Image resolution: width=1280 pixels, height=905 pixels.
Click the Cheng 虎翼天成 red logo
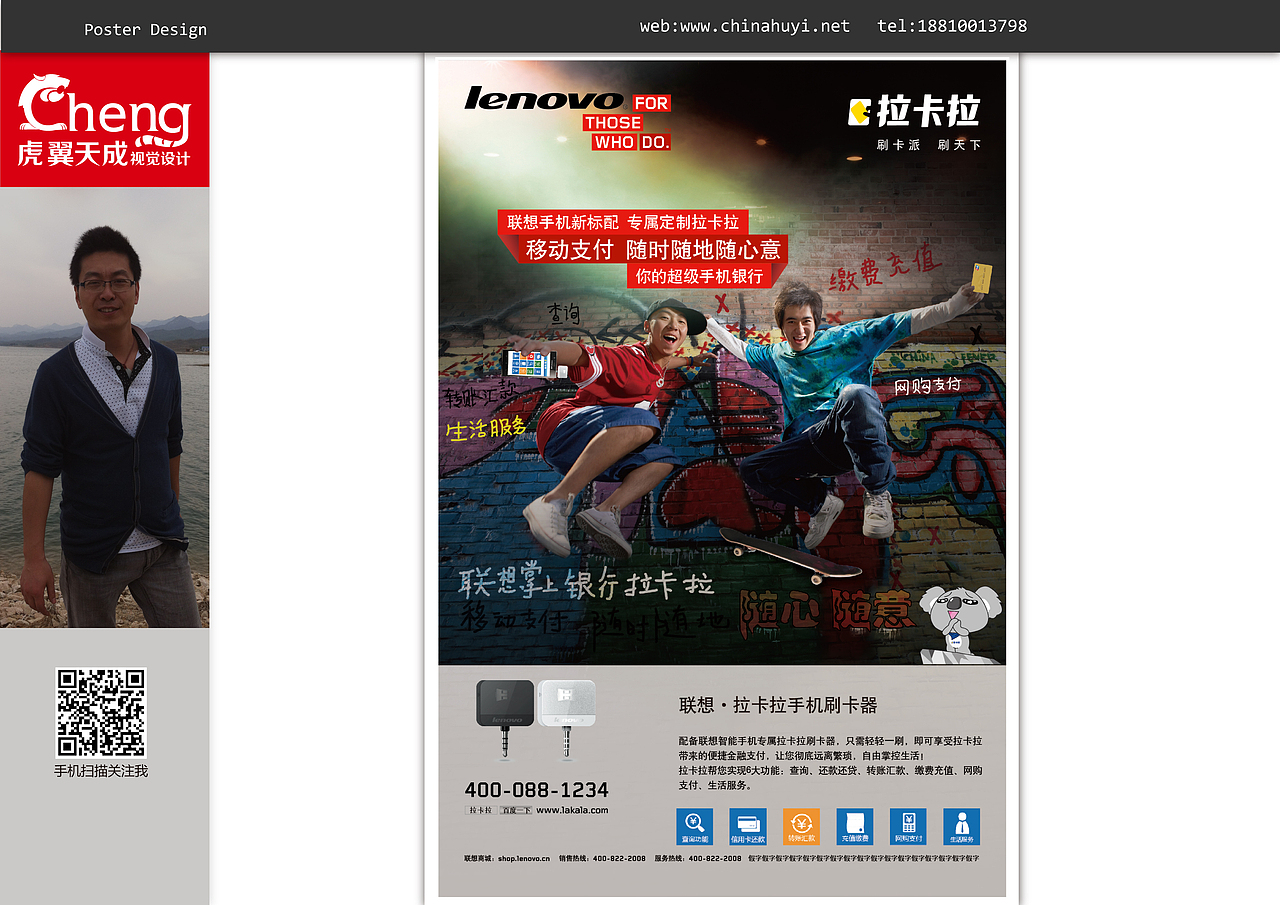tap(105, 120)
